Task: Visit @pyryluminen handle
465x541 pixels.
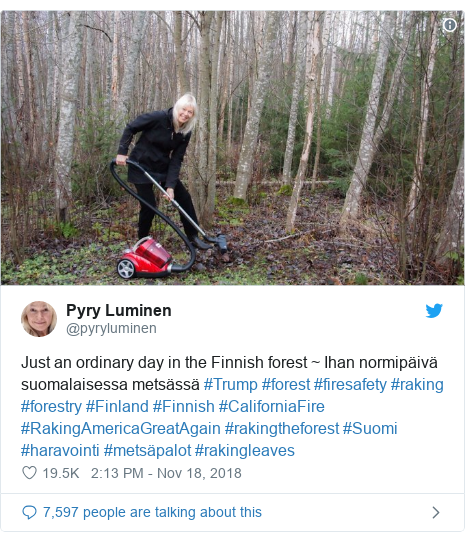Action: pyautogui.click(x=111, y=328)
